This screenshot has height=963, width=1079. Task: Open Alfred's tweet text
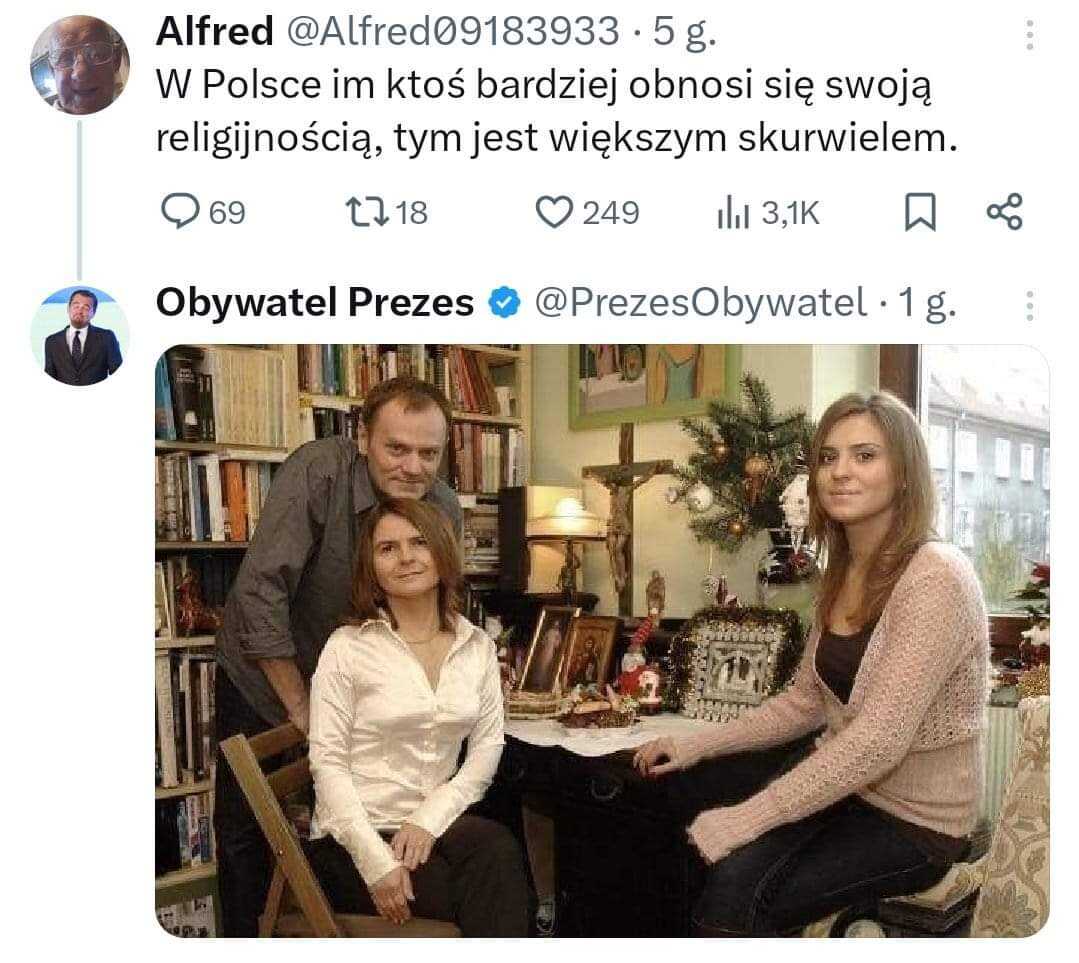556,112
